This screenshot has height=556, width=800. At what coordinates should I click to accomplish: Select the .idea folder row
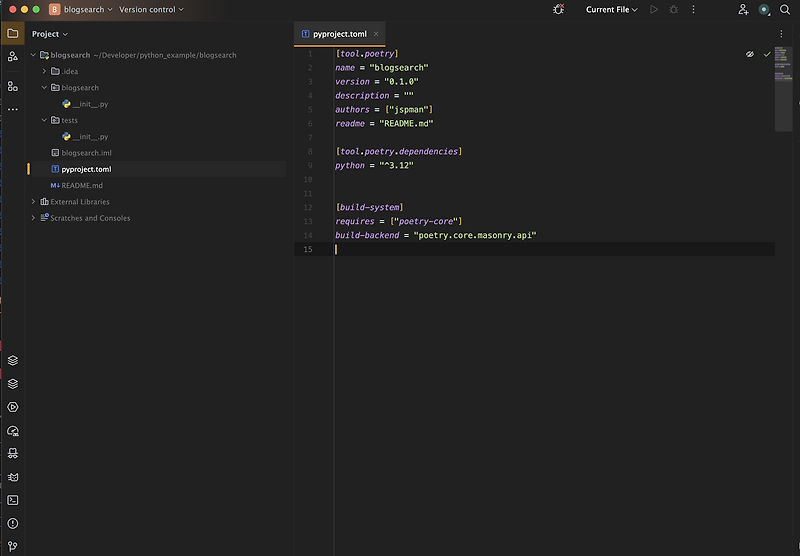pos(157,71)
